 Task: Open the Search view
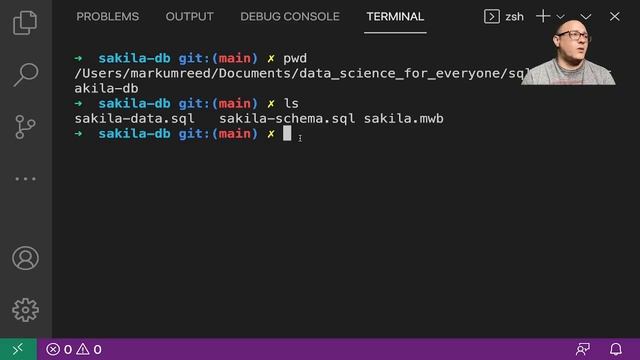tap(25, 75)
